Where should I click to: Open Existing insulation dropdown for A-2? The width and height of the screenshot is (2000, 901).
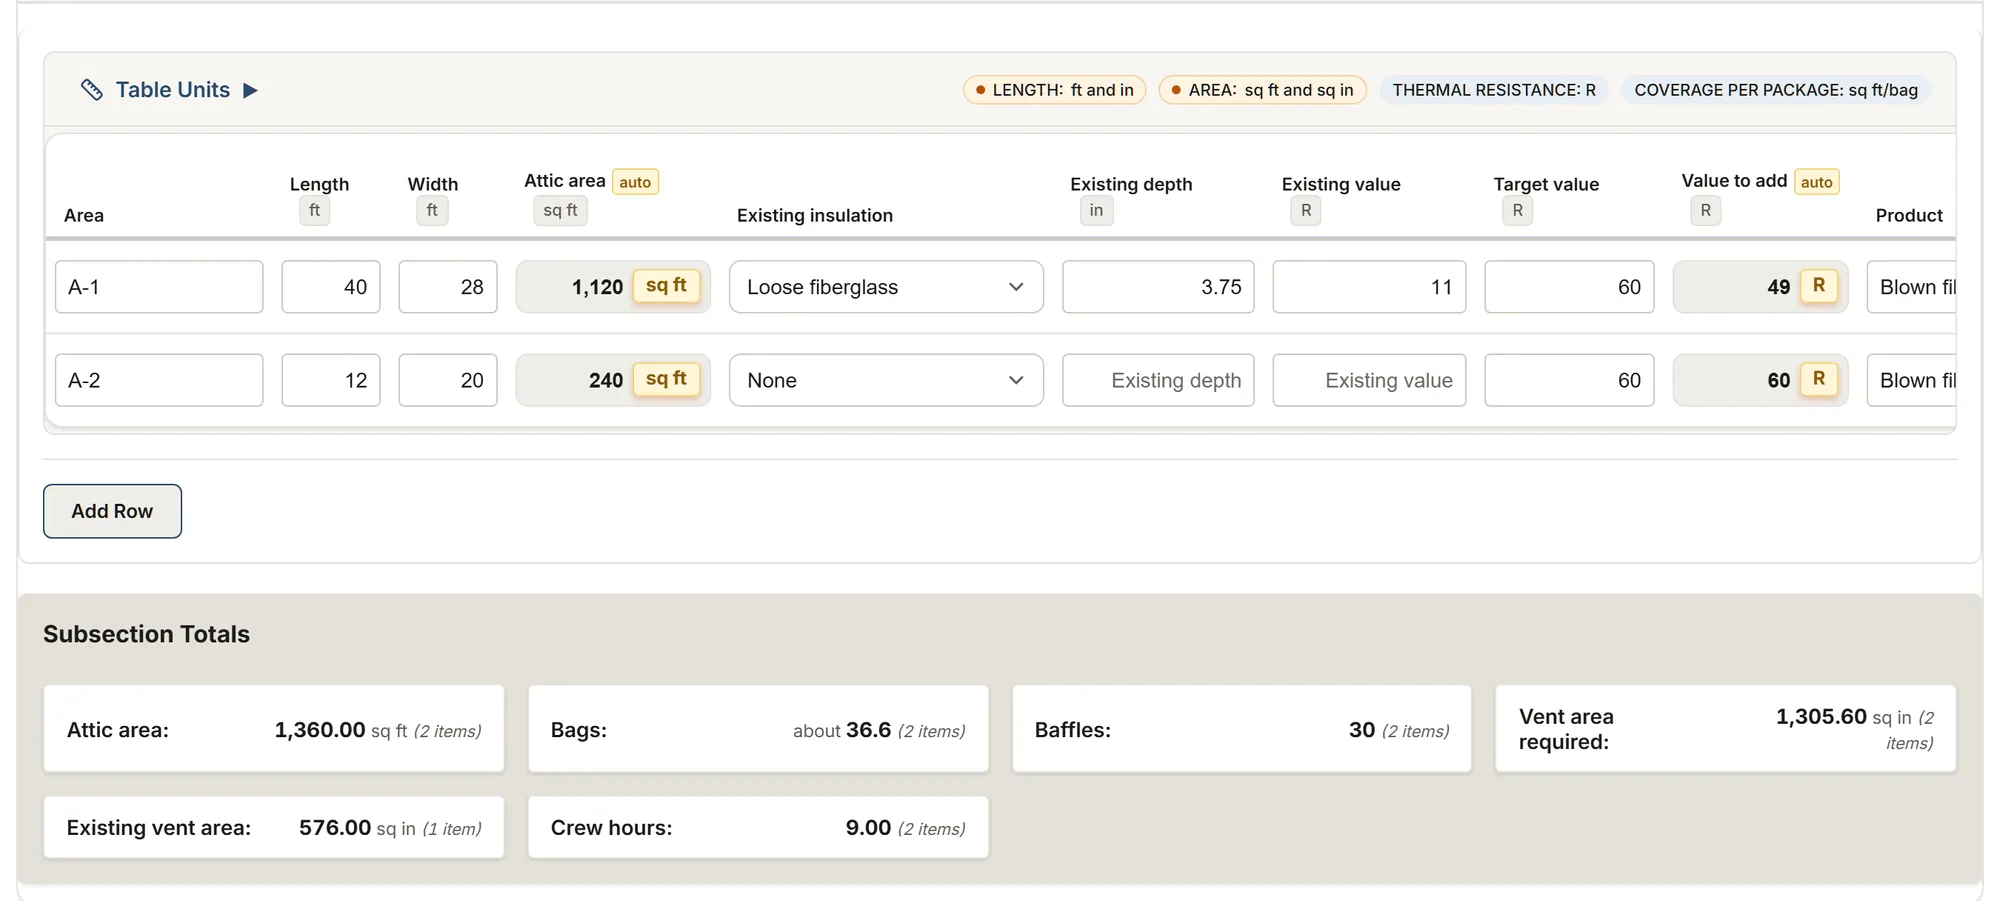click(x=886, y=380)
